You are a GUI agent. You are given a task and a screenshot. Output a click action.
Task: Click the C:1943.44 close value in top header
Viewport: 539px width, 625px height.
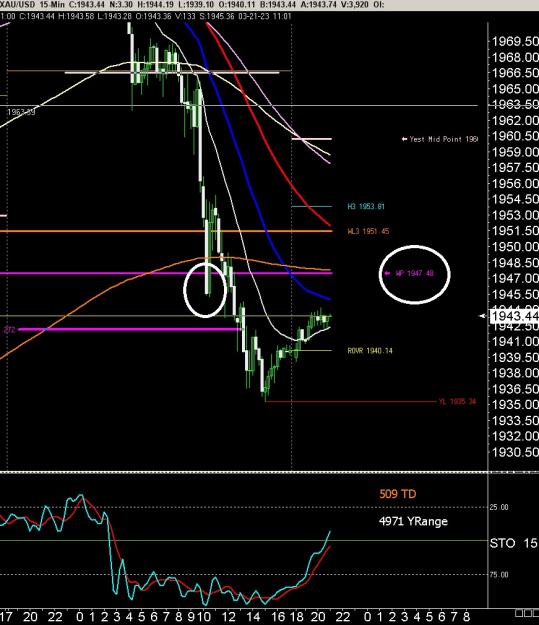[87, 5]
